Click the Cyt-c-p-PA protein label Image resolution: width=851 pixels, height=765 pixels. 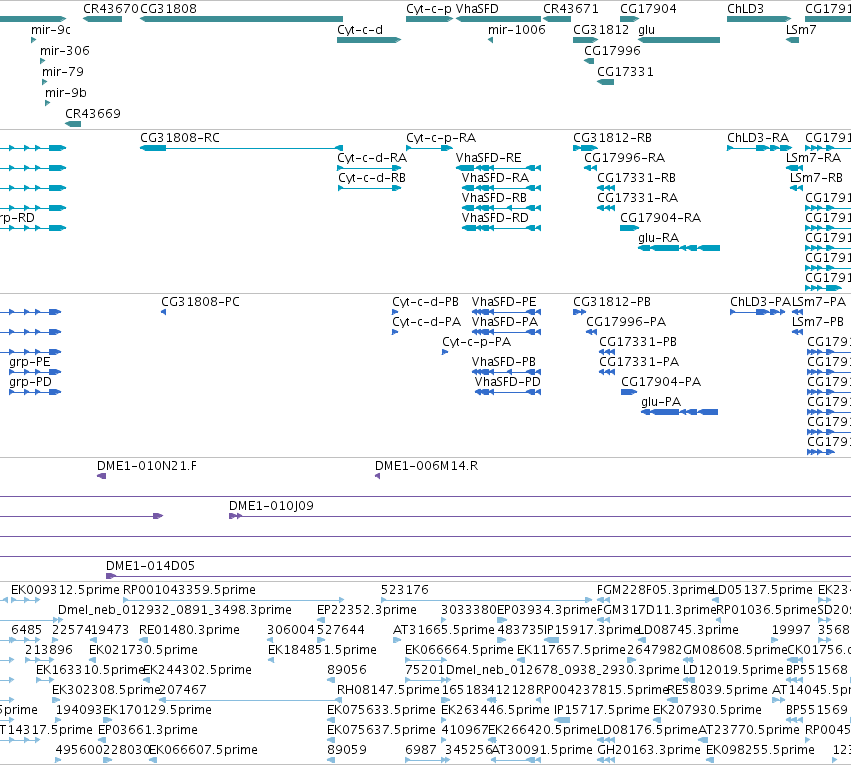pyautogui.click(x=477, y=342)
